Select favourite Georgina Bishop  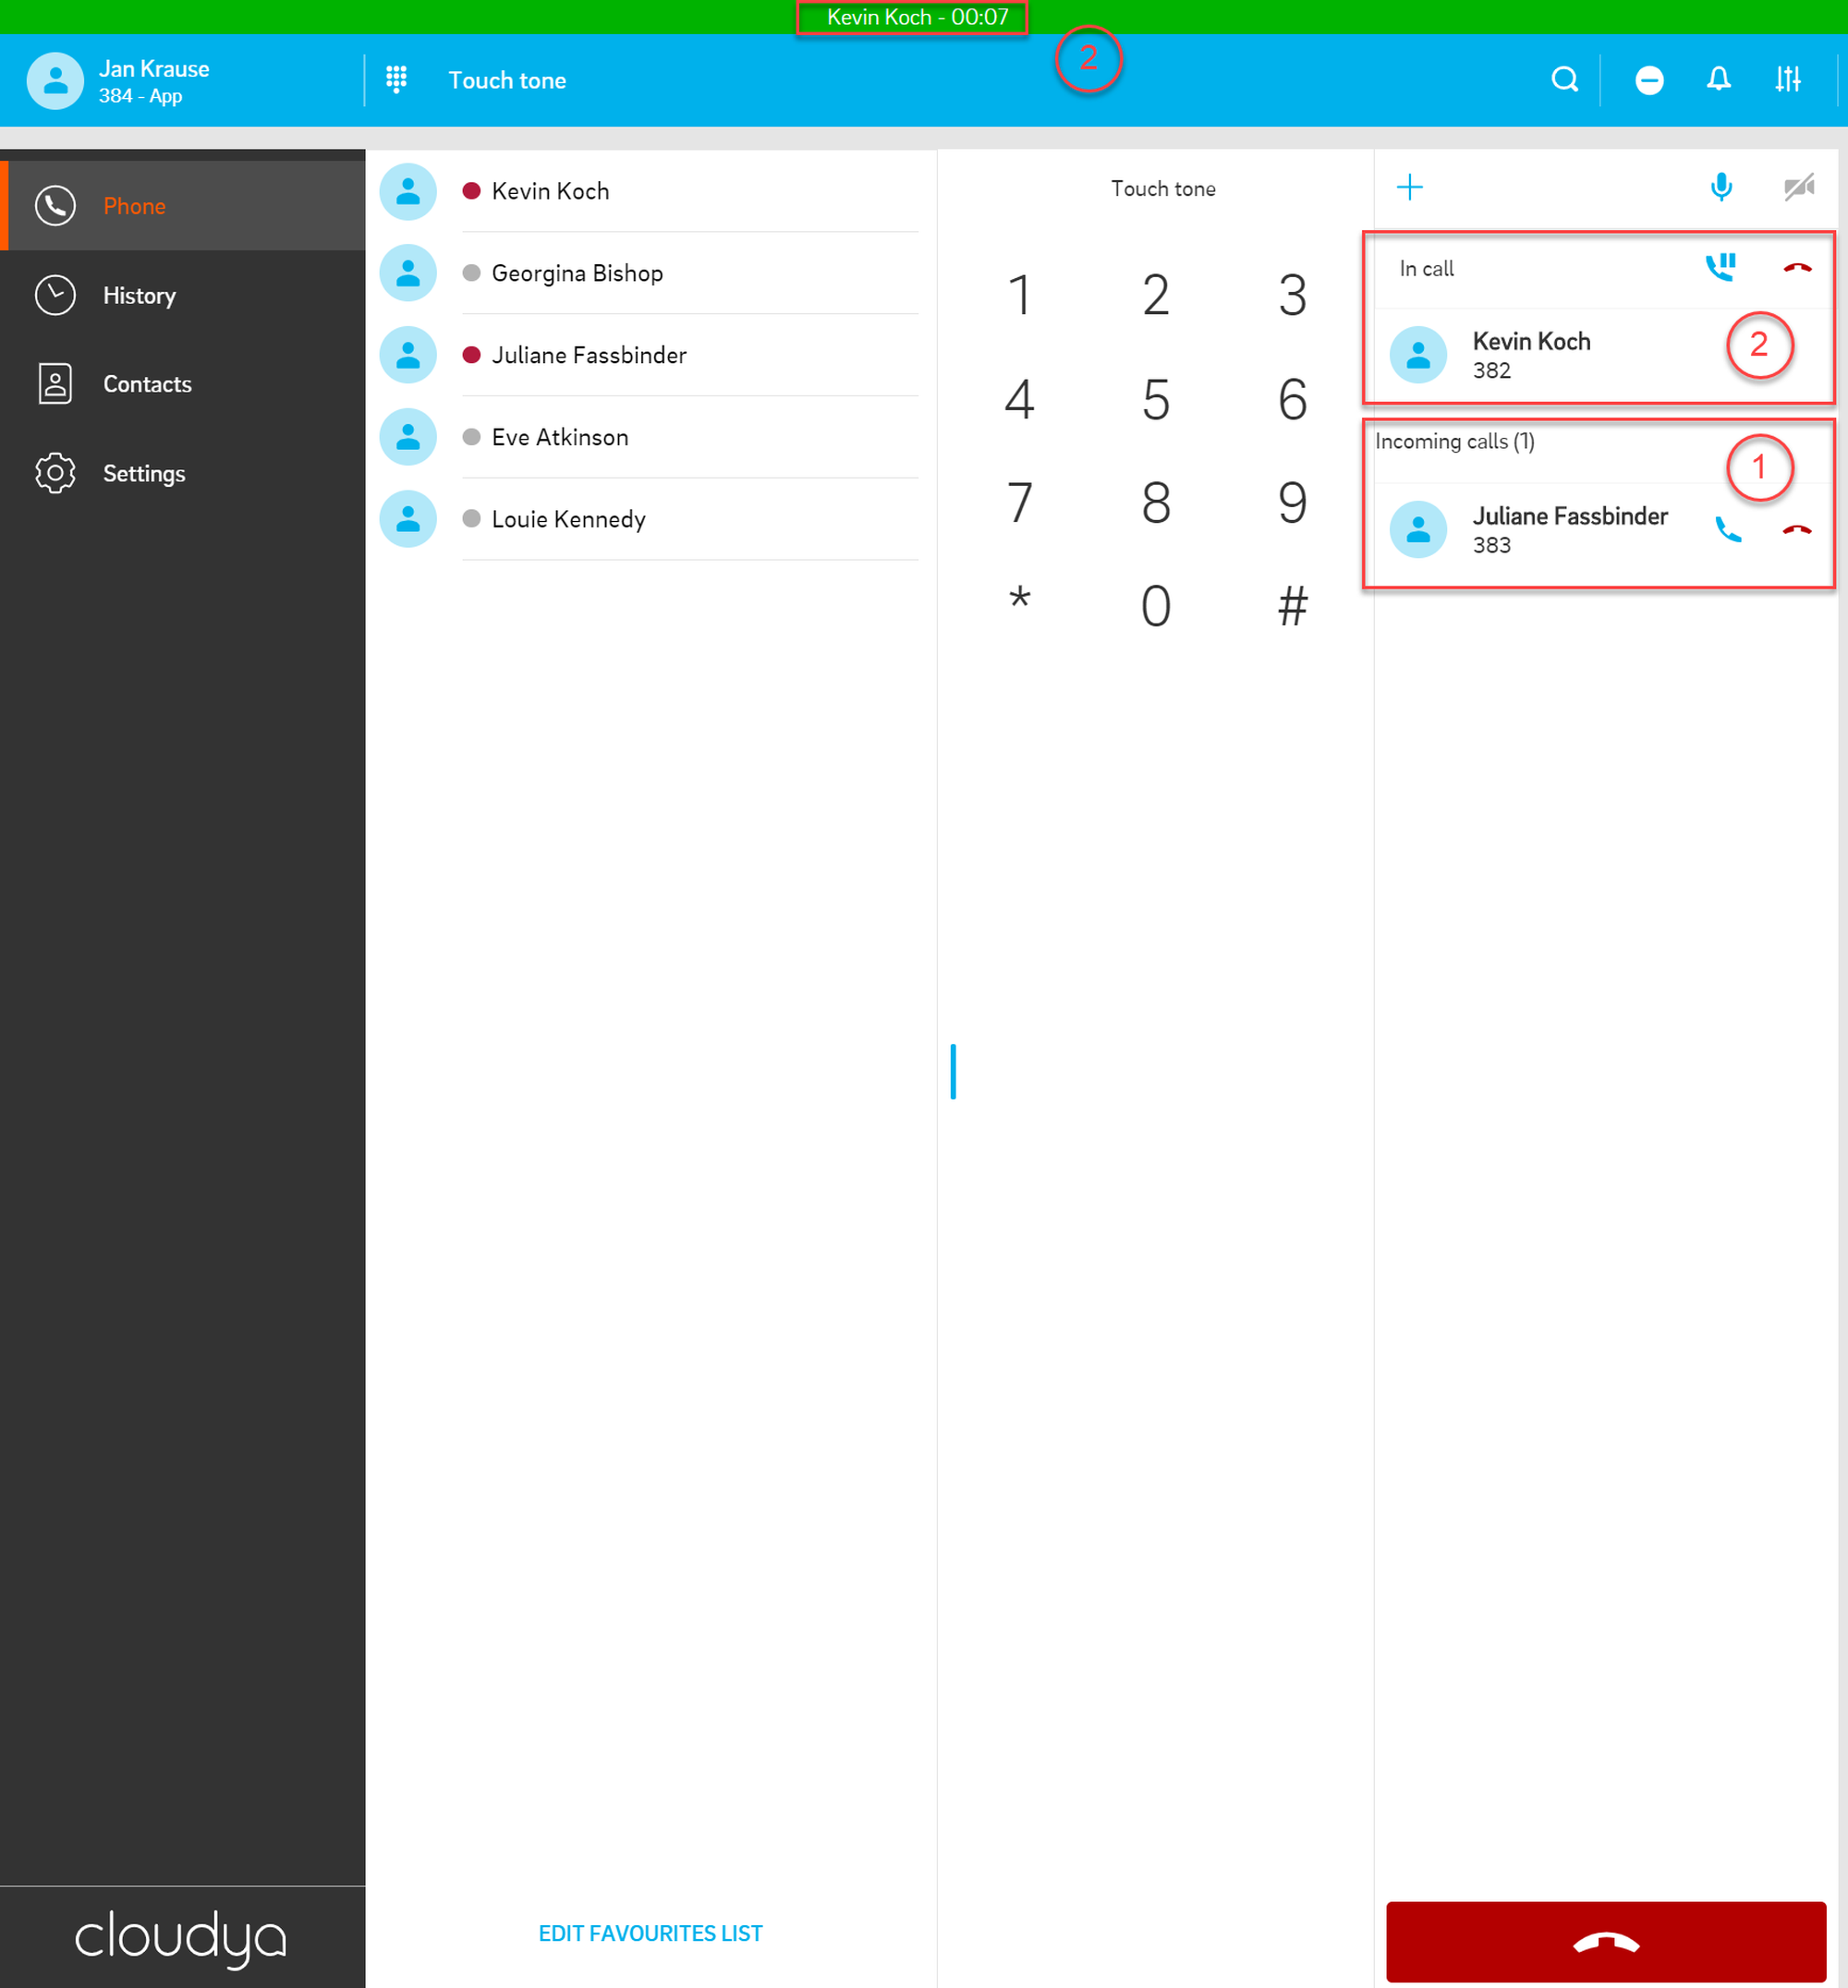577,273
